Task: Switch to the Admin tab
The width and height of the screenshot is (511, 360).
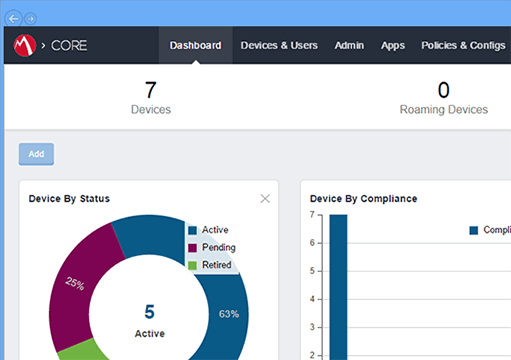Action: 349,45
